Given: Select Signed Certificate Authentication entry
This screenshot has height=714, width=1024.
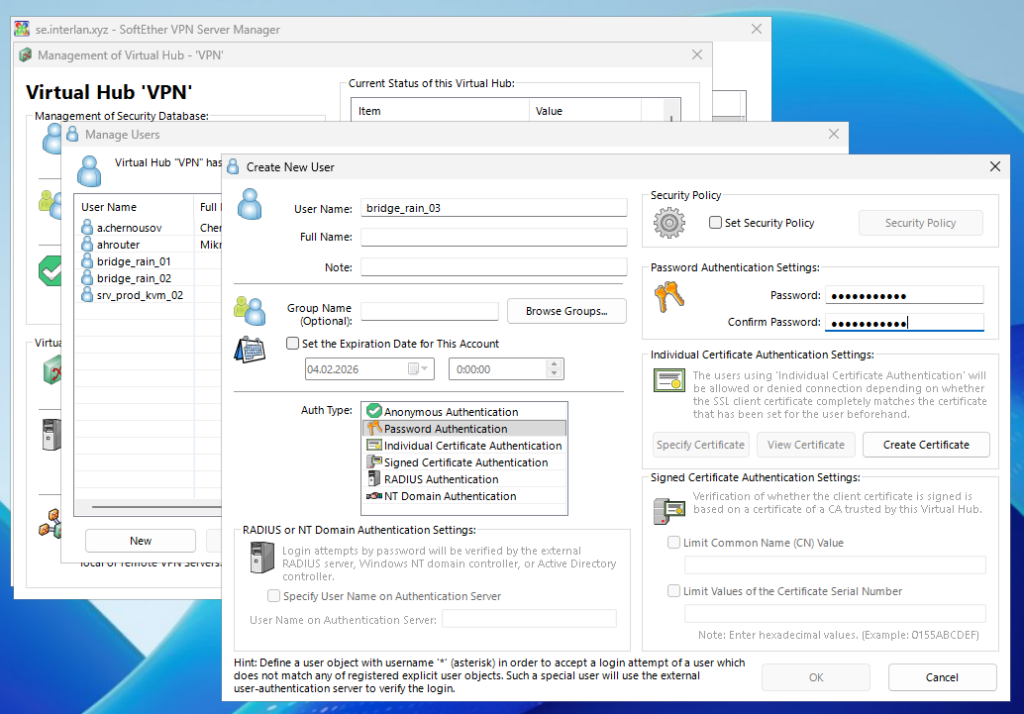Looking at the screenshot, I should point(465,463).
